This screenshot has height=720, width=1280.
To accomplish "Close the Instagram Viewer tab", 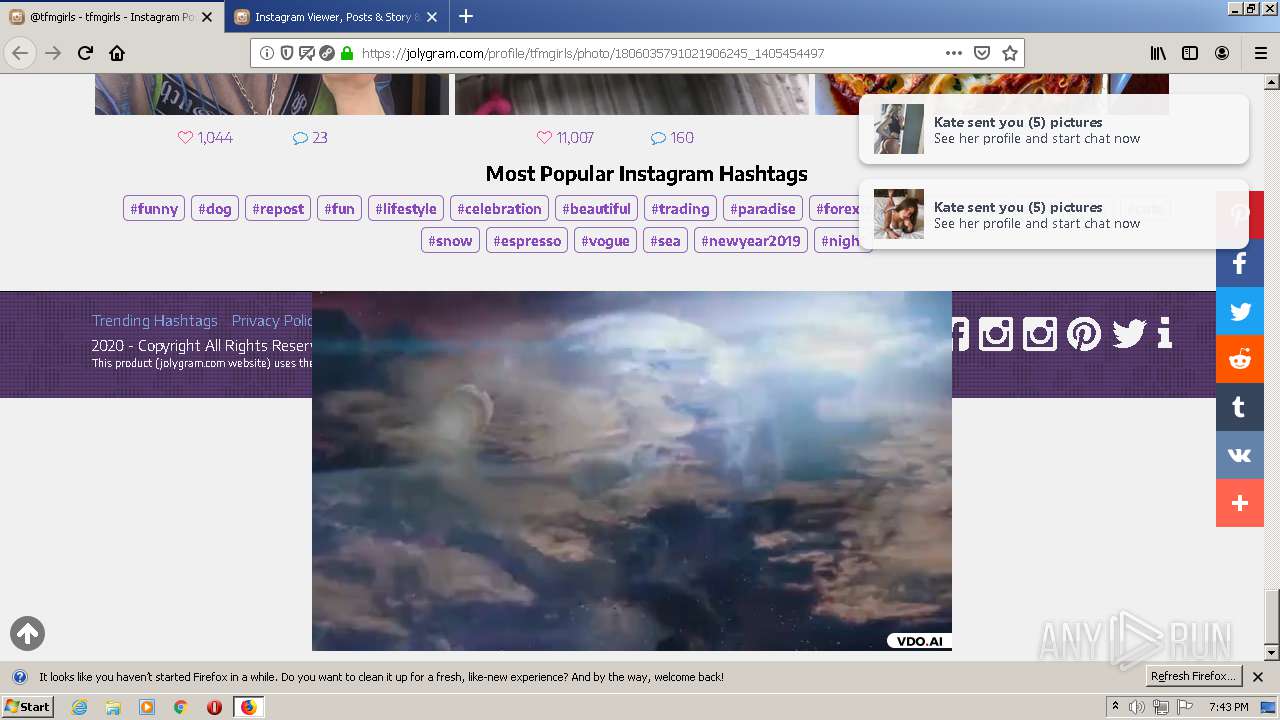I will pos(432,17).
